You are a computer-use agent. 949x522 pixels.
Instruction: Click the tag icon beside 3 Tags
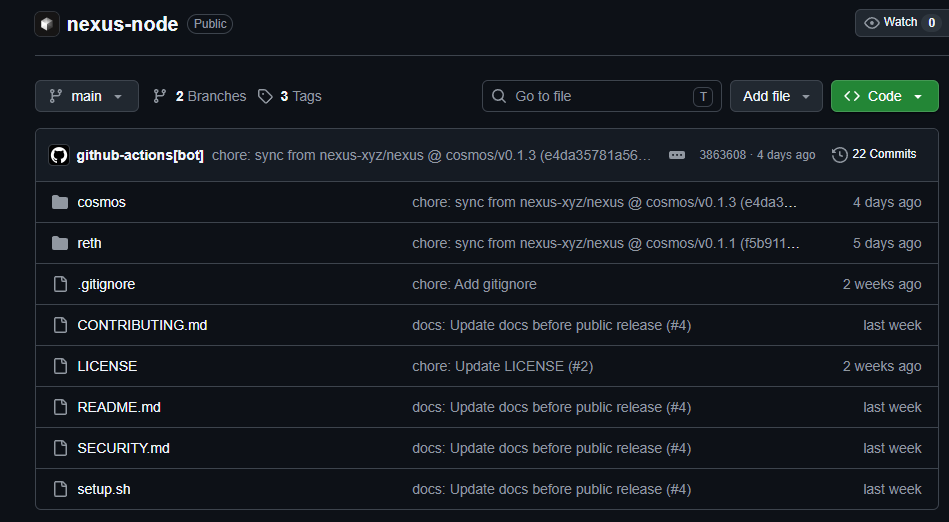click(x=265, y=96)
